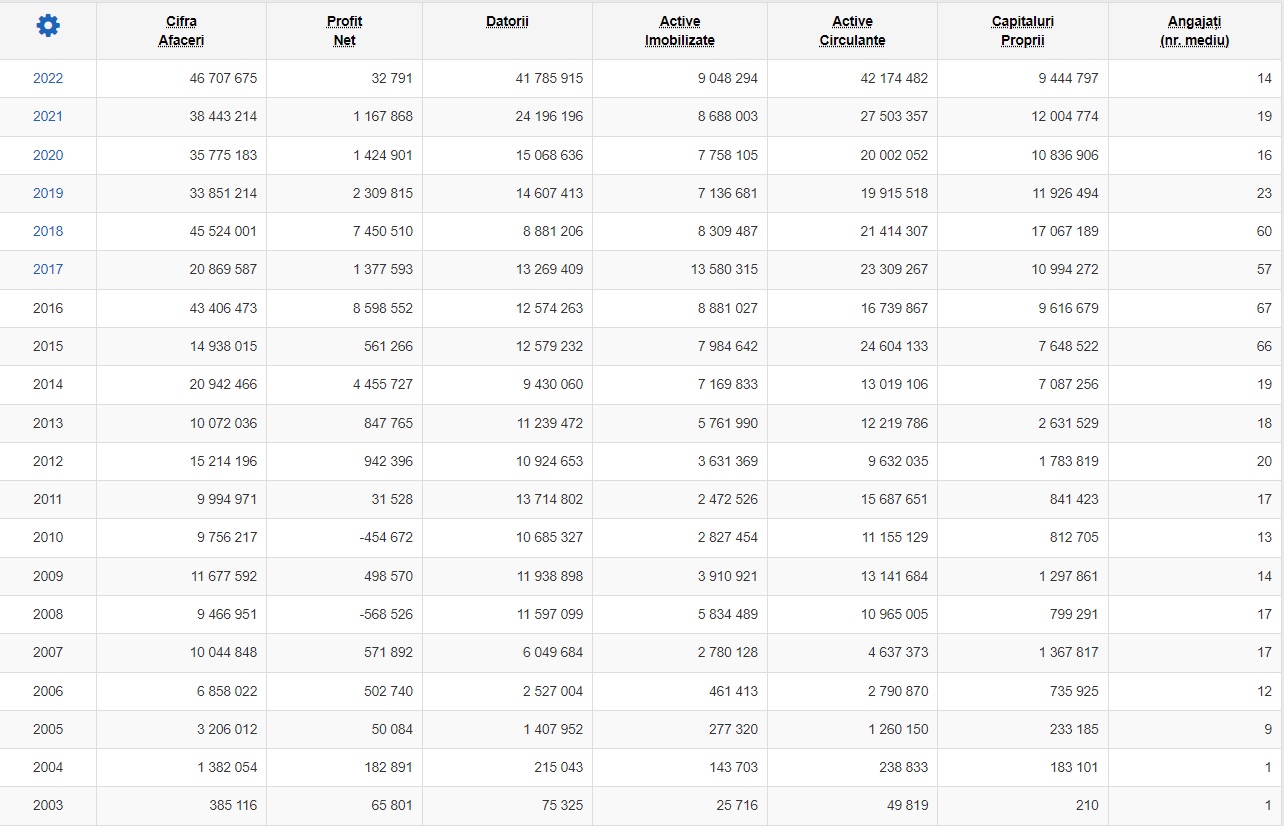Click fixed assets value 25 716
The image size is (1284, 826).
click(x=737, y=805)
